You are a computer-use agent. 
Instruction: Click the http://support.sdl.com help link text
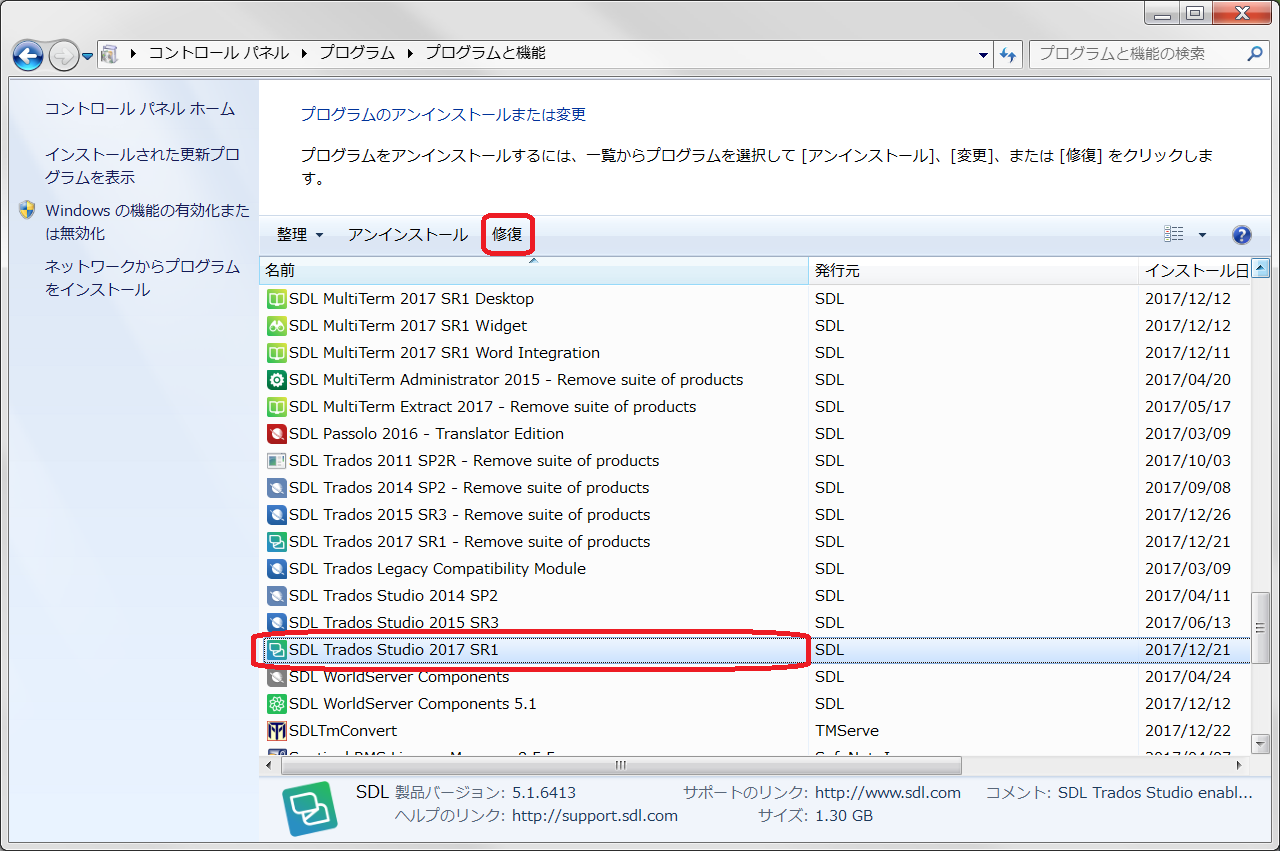click(x=595, y=816)
